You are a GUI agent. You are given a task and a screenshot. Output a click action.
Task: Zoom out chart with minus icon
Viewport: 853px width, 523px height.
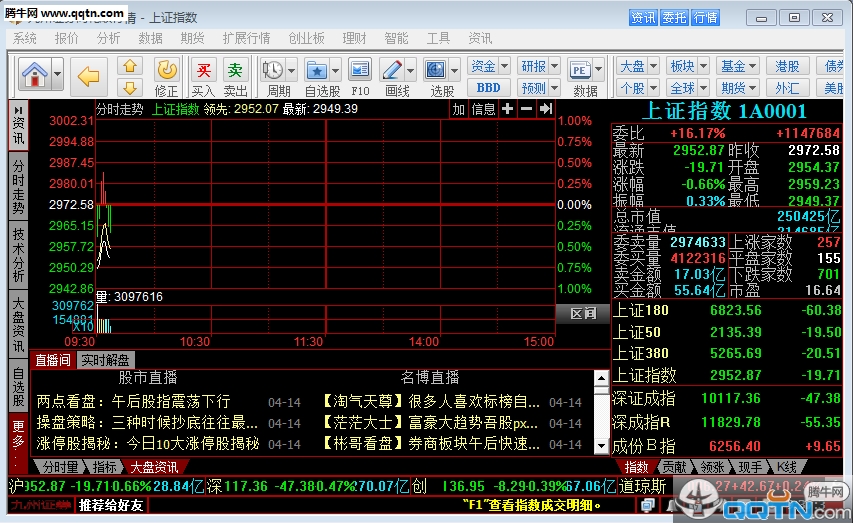tap(526, 109)
